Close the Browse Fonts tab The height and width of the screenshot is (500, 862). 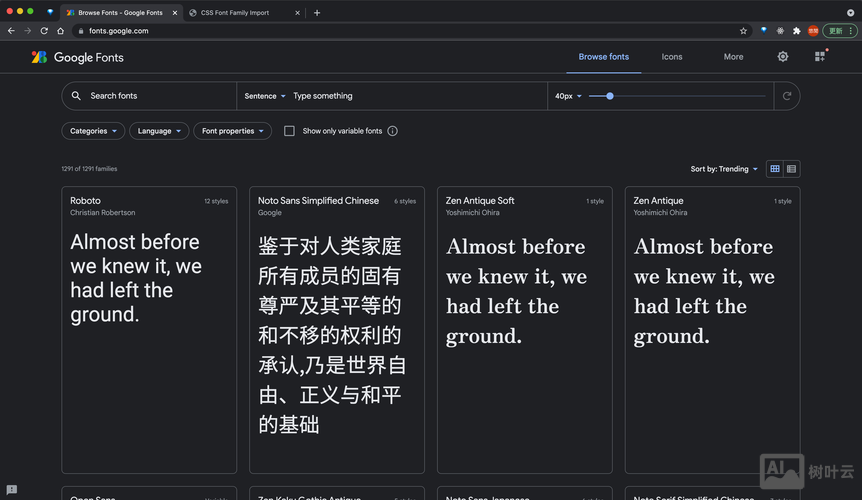(175, 13)
